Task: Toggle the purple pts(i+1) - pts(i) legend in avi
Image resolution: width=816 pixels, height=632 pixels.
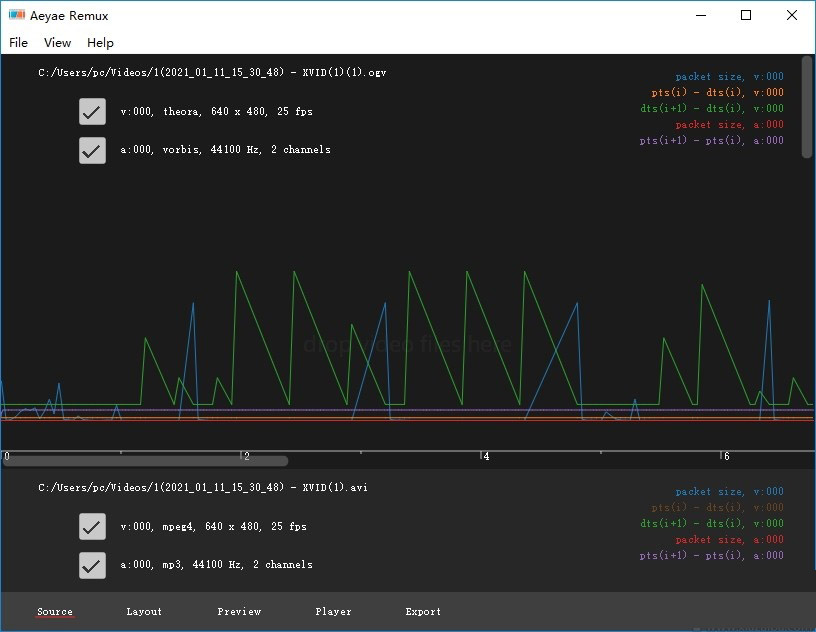Action: click(x=712, y=556)
